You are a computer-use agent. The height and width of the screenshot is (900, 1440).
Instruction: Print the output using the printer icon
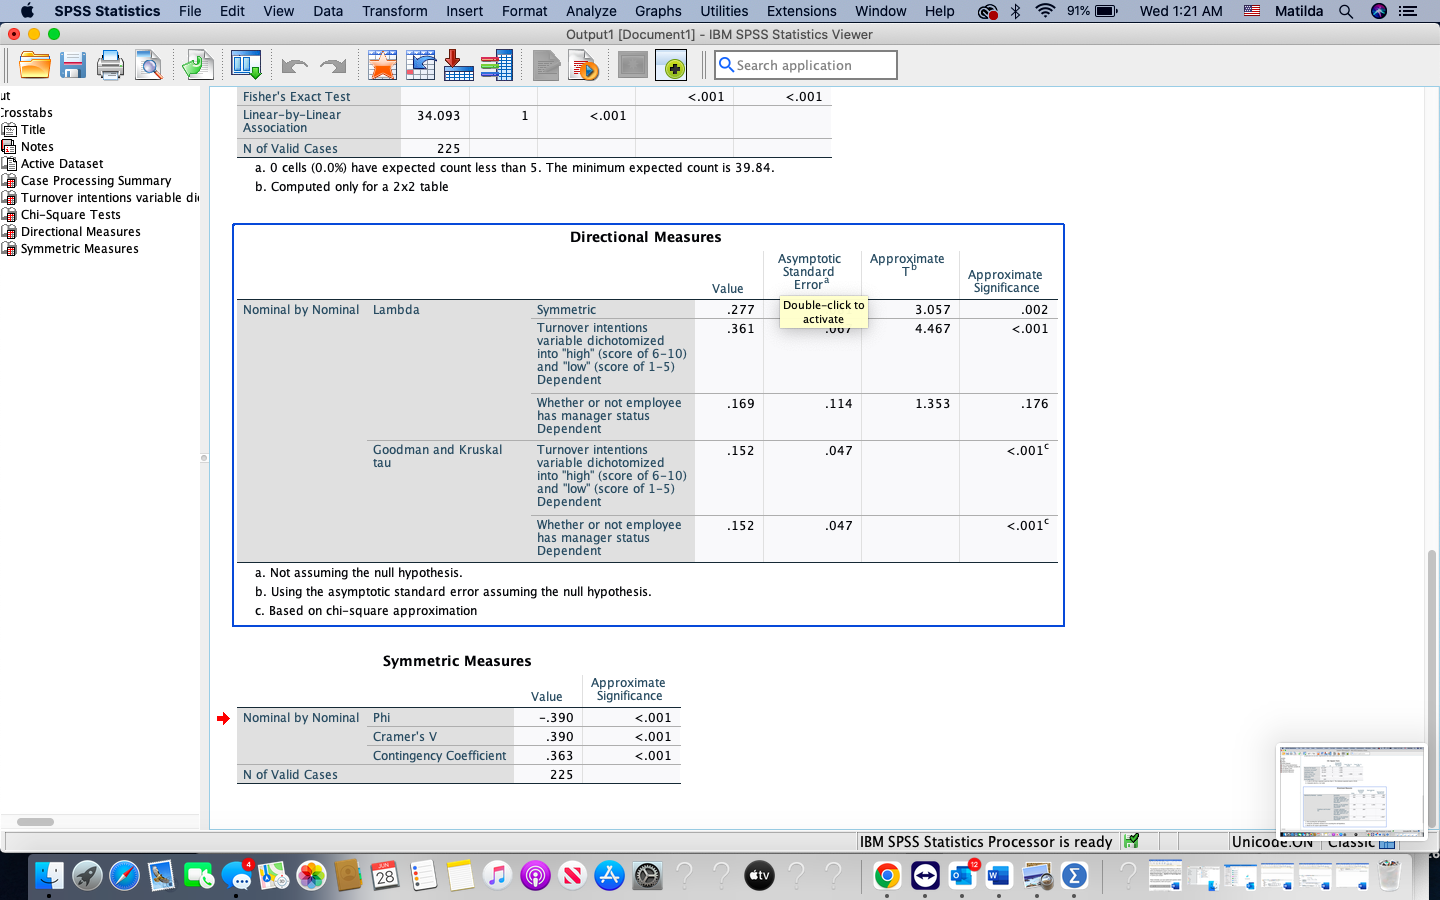click(x=110, y=64)
